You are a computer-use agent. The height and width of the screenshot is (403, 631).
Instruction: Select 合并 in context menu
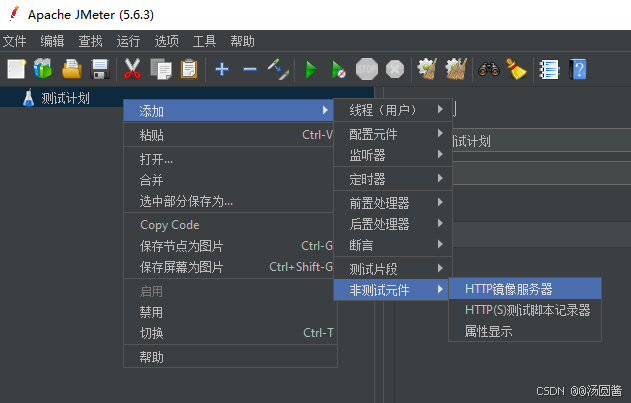229,180
